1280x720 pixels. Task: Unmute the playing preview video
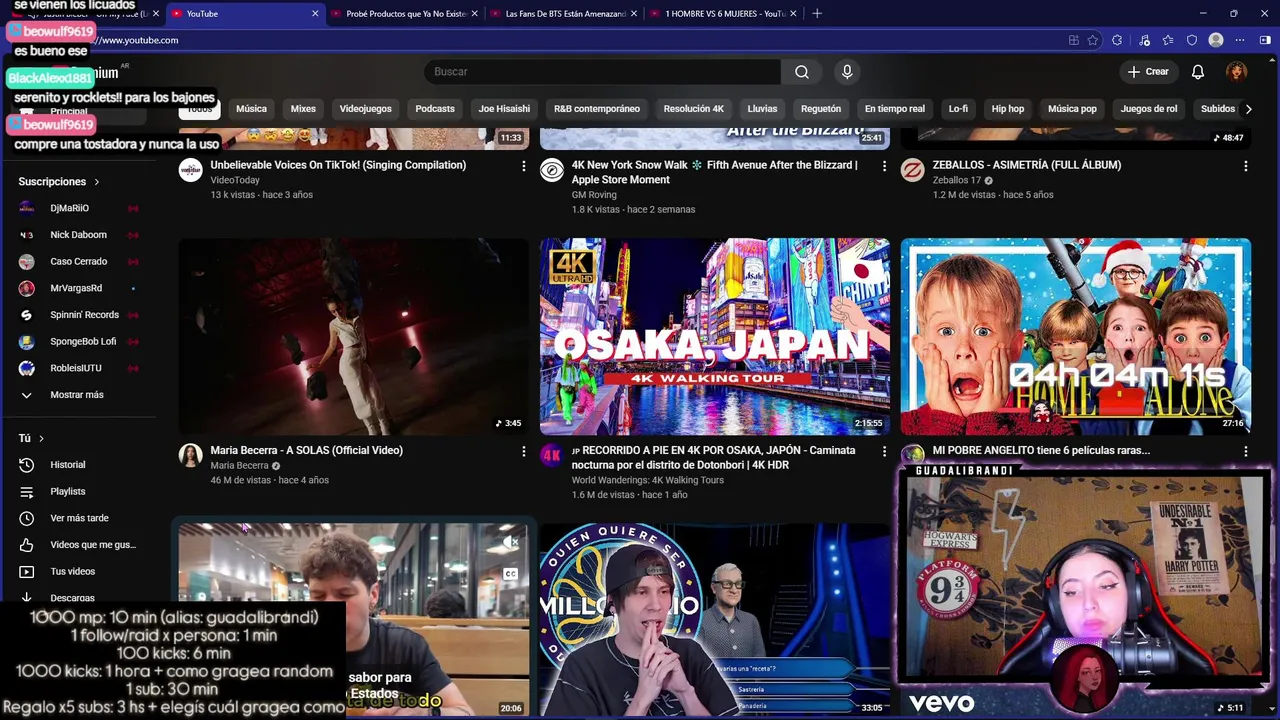tap(511, 542)
